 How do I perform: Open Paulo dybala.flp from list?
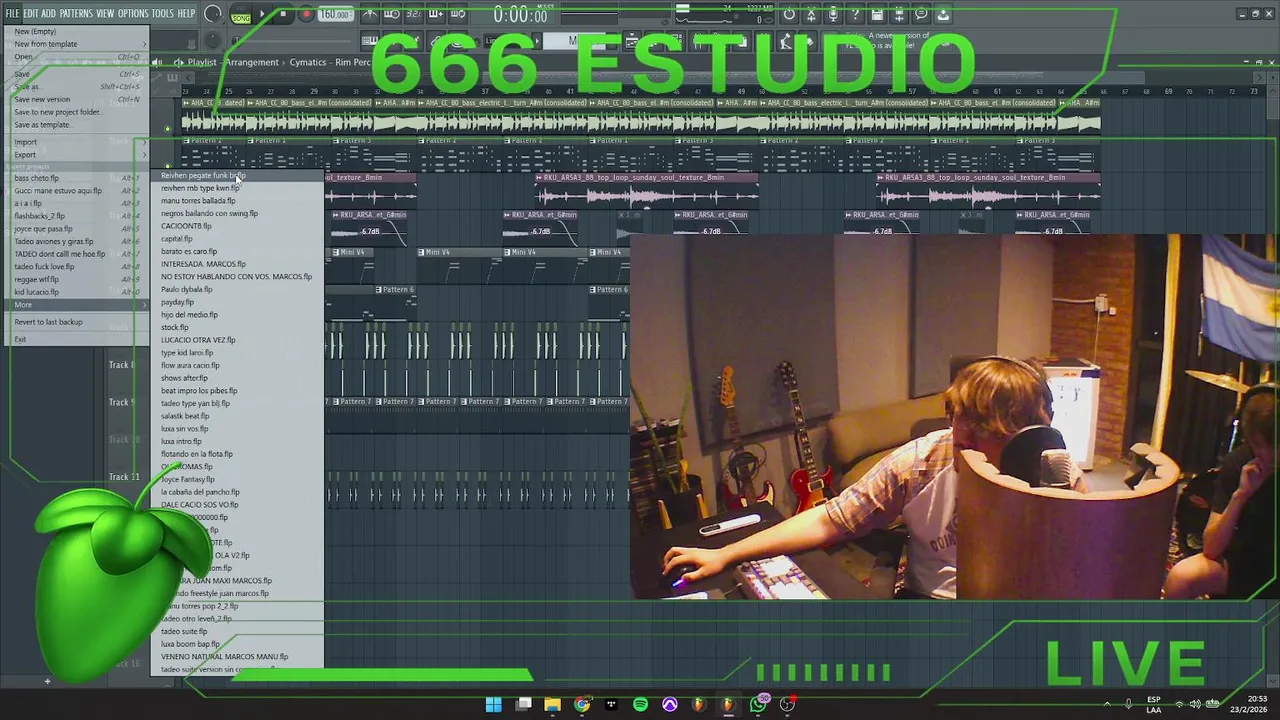click(x=237, y=290)
